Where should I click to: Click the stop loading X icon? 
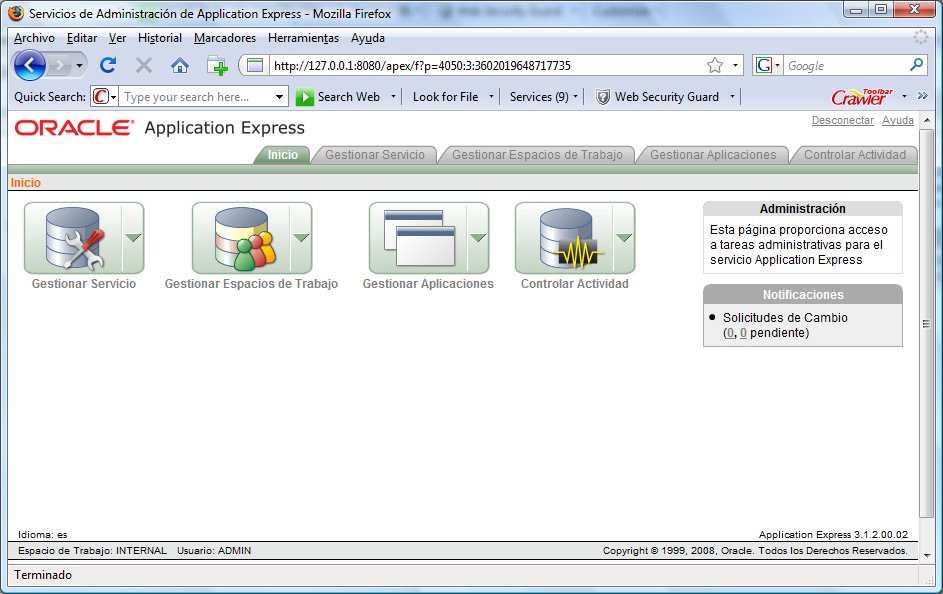tap(144, 65)
